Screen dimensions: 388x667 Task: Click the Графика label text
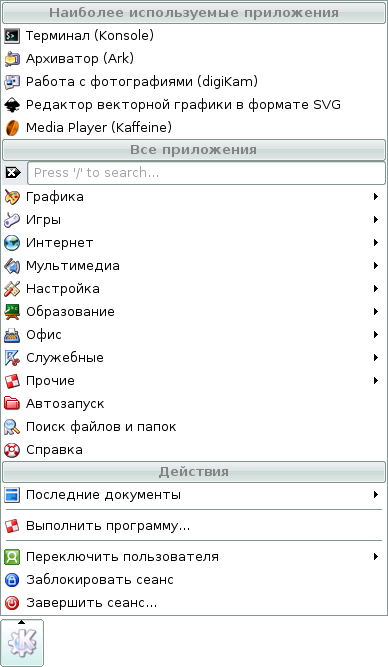pos(55,197)
